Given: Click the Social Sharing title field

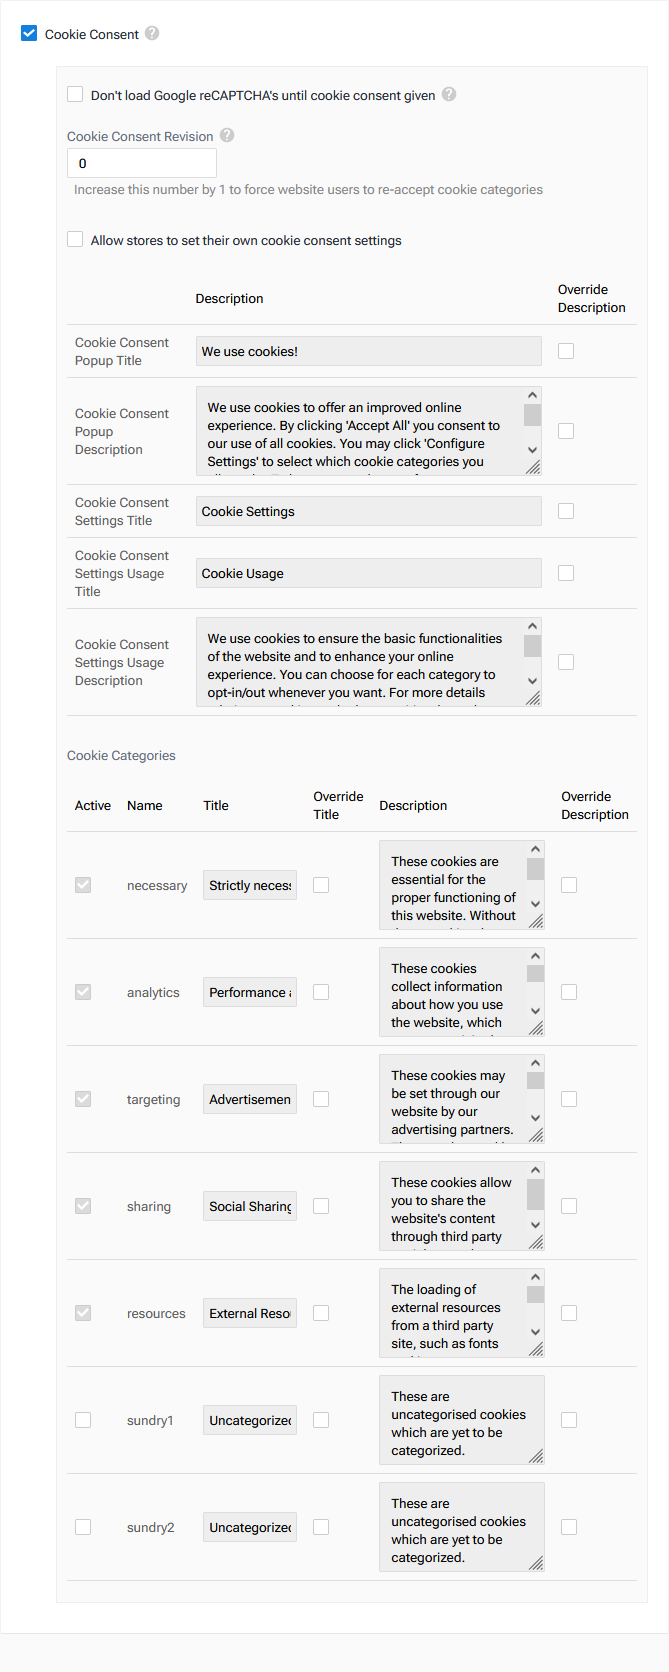Looking at the screenshot, I should (x=248, y=1205).
